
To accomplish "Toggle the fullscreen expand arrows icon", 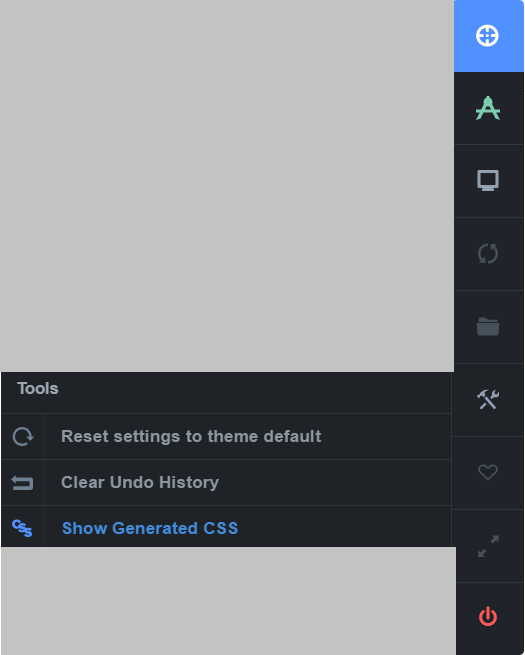I will click(488, 546).
